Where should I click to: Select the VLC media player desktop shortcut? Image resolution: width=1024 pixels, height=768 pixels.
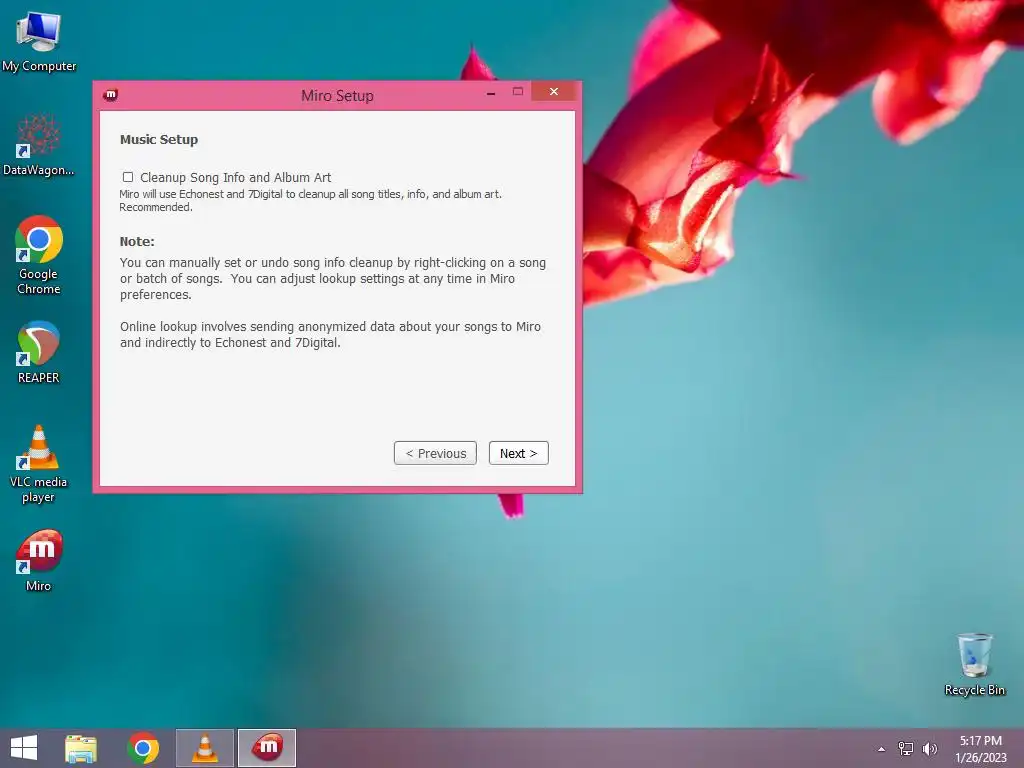tap(39, 464)
